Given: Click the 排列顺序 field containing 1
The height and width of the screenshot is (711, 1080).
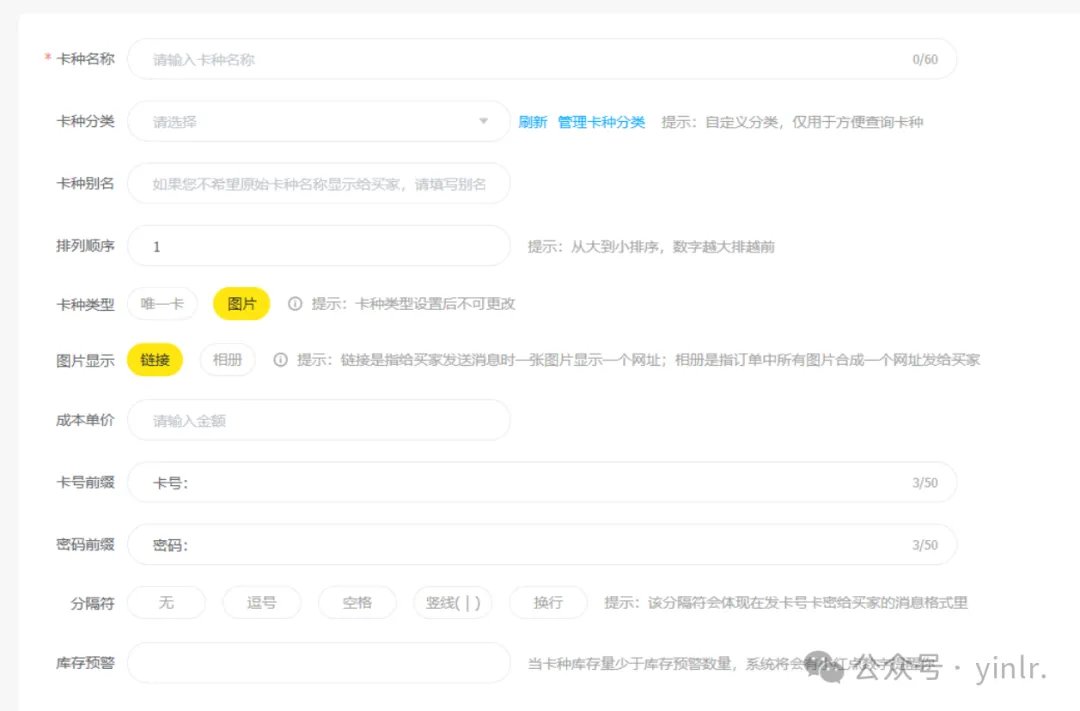Looking at the screenshot, I should click(x=319, y=246).
